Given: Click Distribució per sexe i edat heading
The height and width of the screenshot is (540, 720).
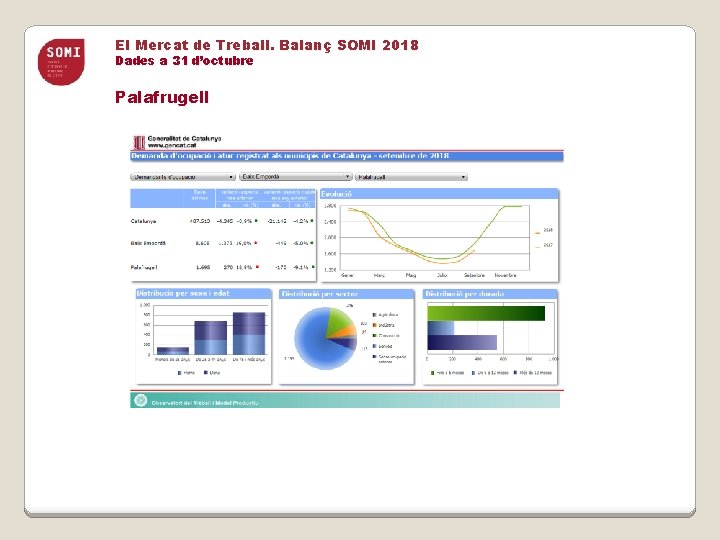Looking at the screenshot, I should (x=183, y=293).
